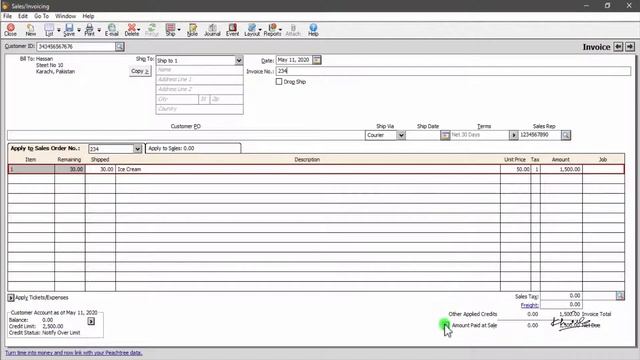The width and height of the screenshot is (640, 360).
Task: Open the Window menu
Action: (x=65, y=16)
